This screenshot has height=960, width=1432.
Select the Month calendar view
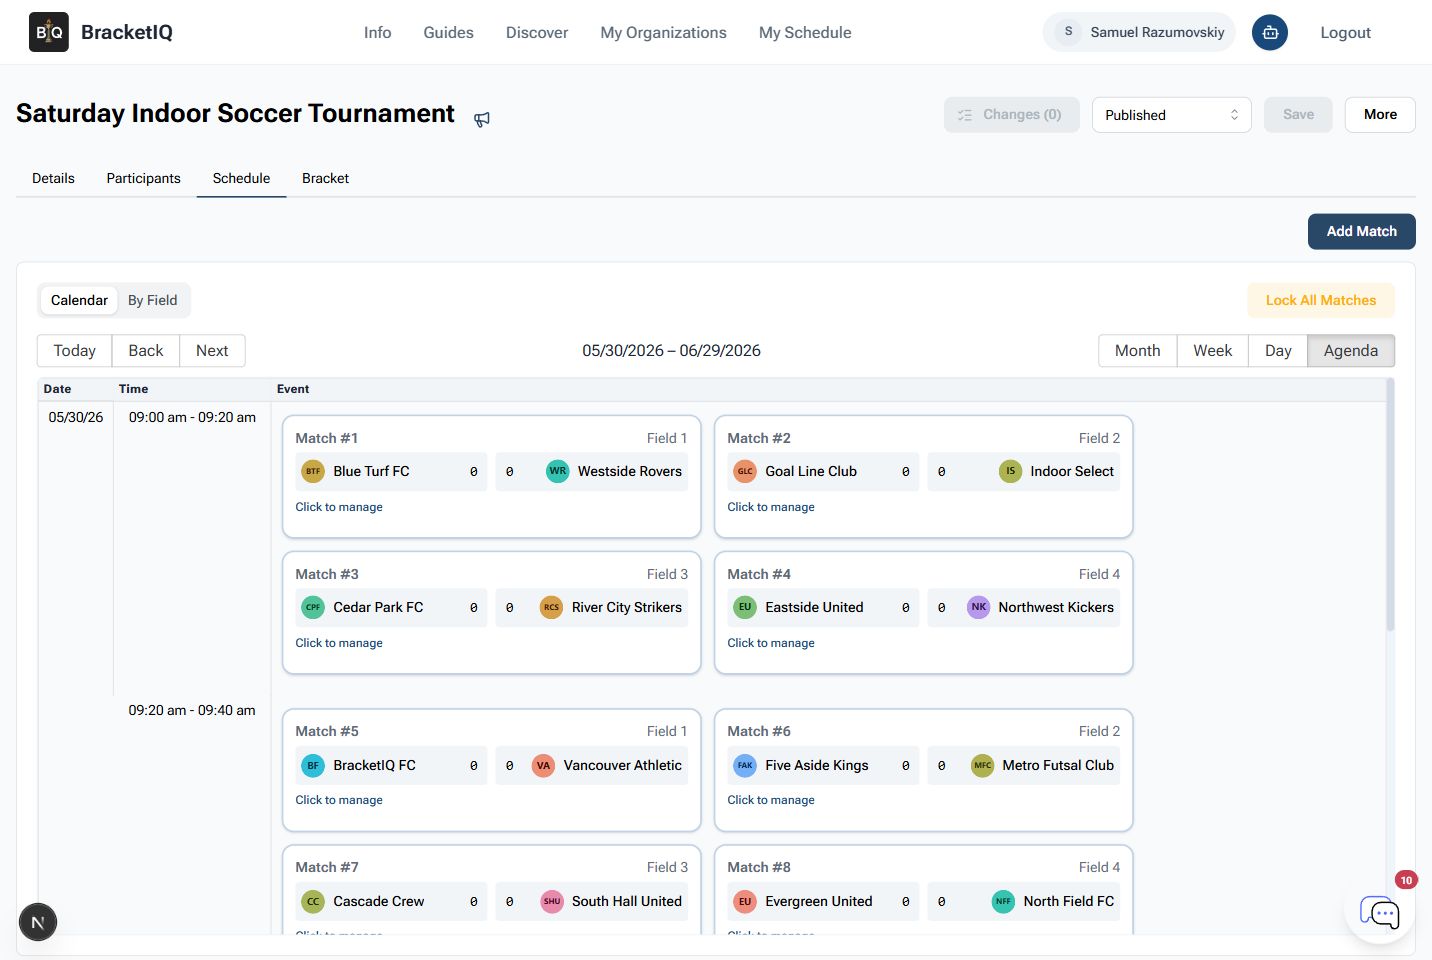(1138, 351)
